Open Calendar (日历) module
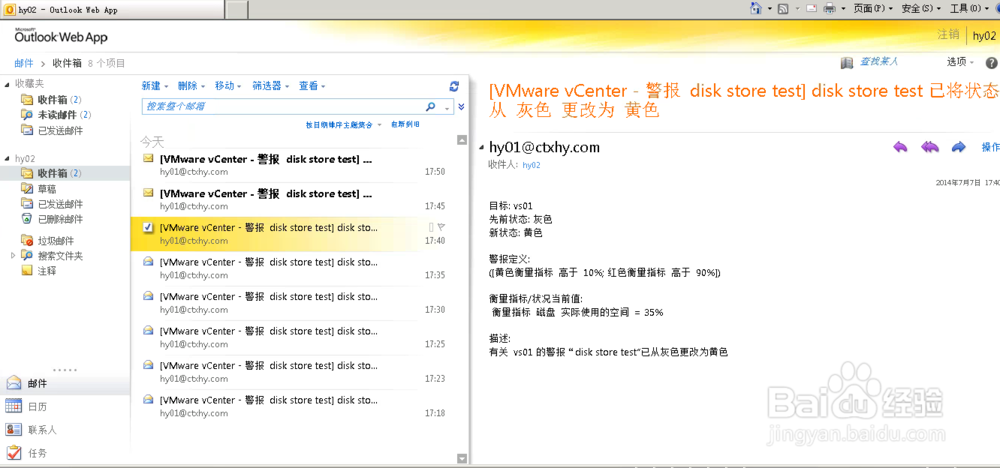Viewport: 1000px width, 468px height. point(65,407)
